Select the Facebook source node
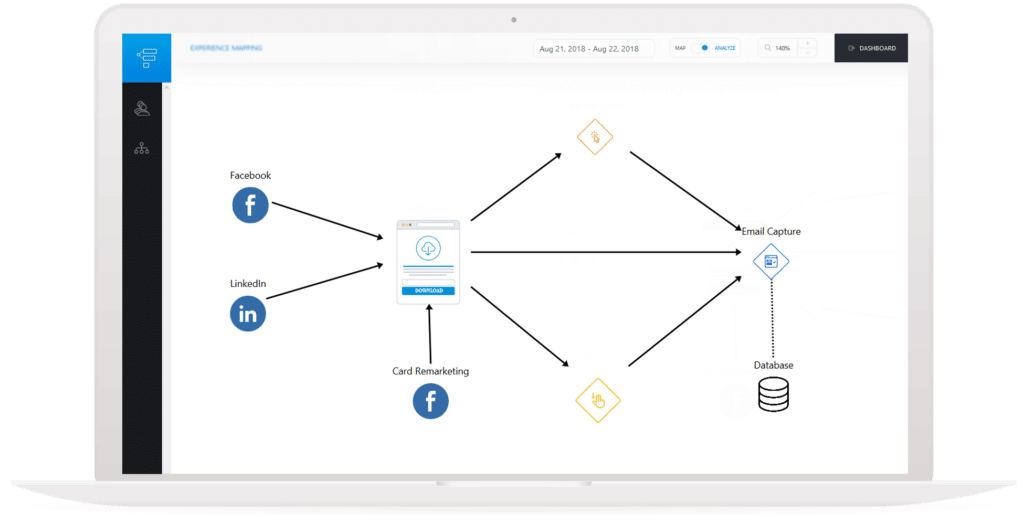This screenshot has width=1024, height=526. (250, 205)
